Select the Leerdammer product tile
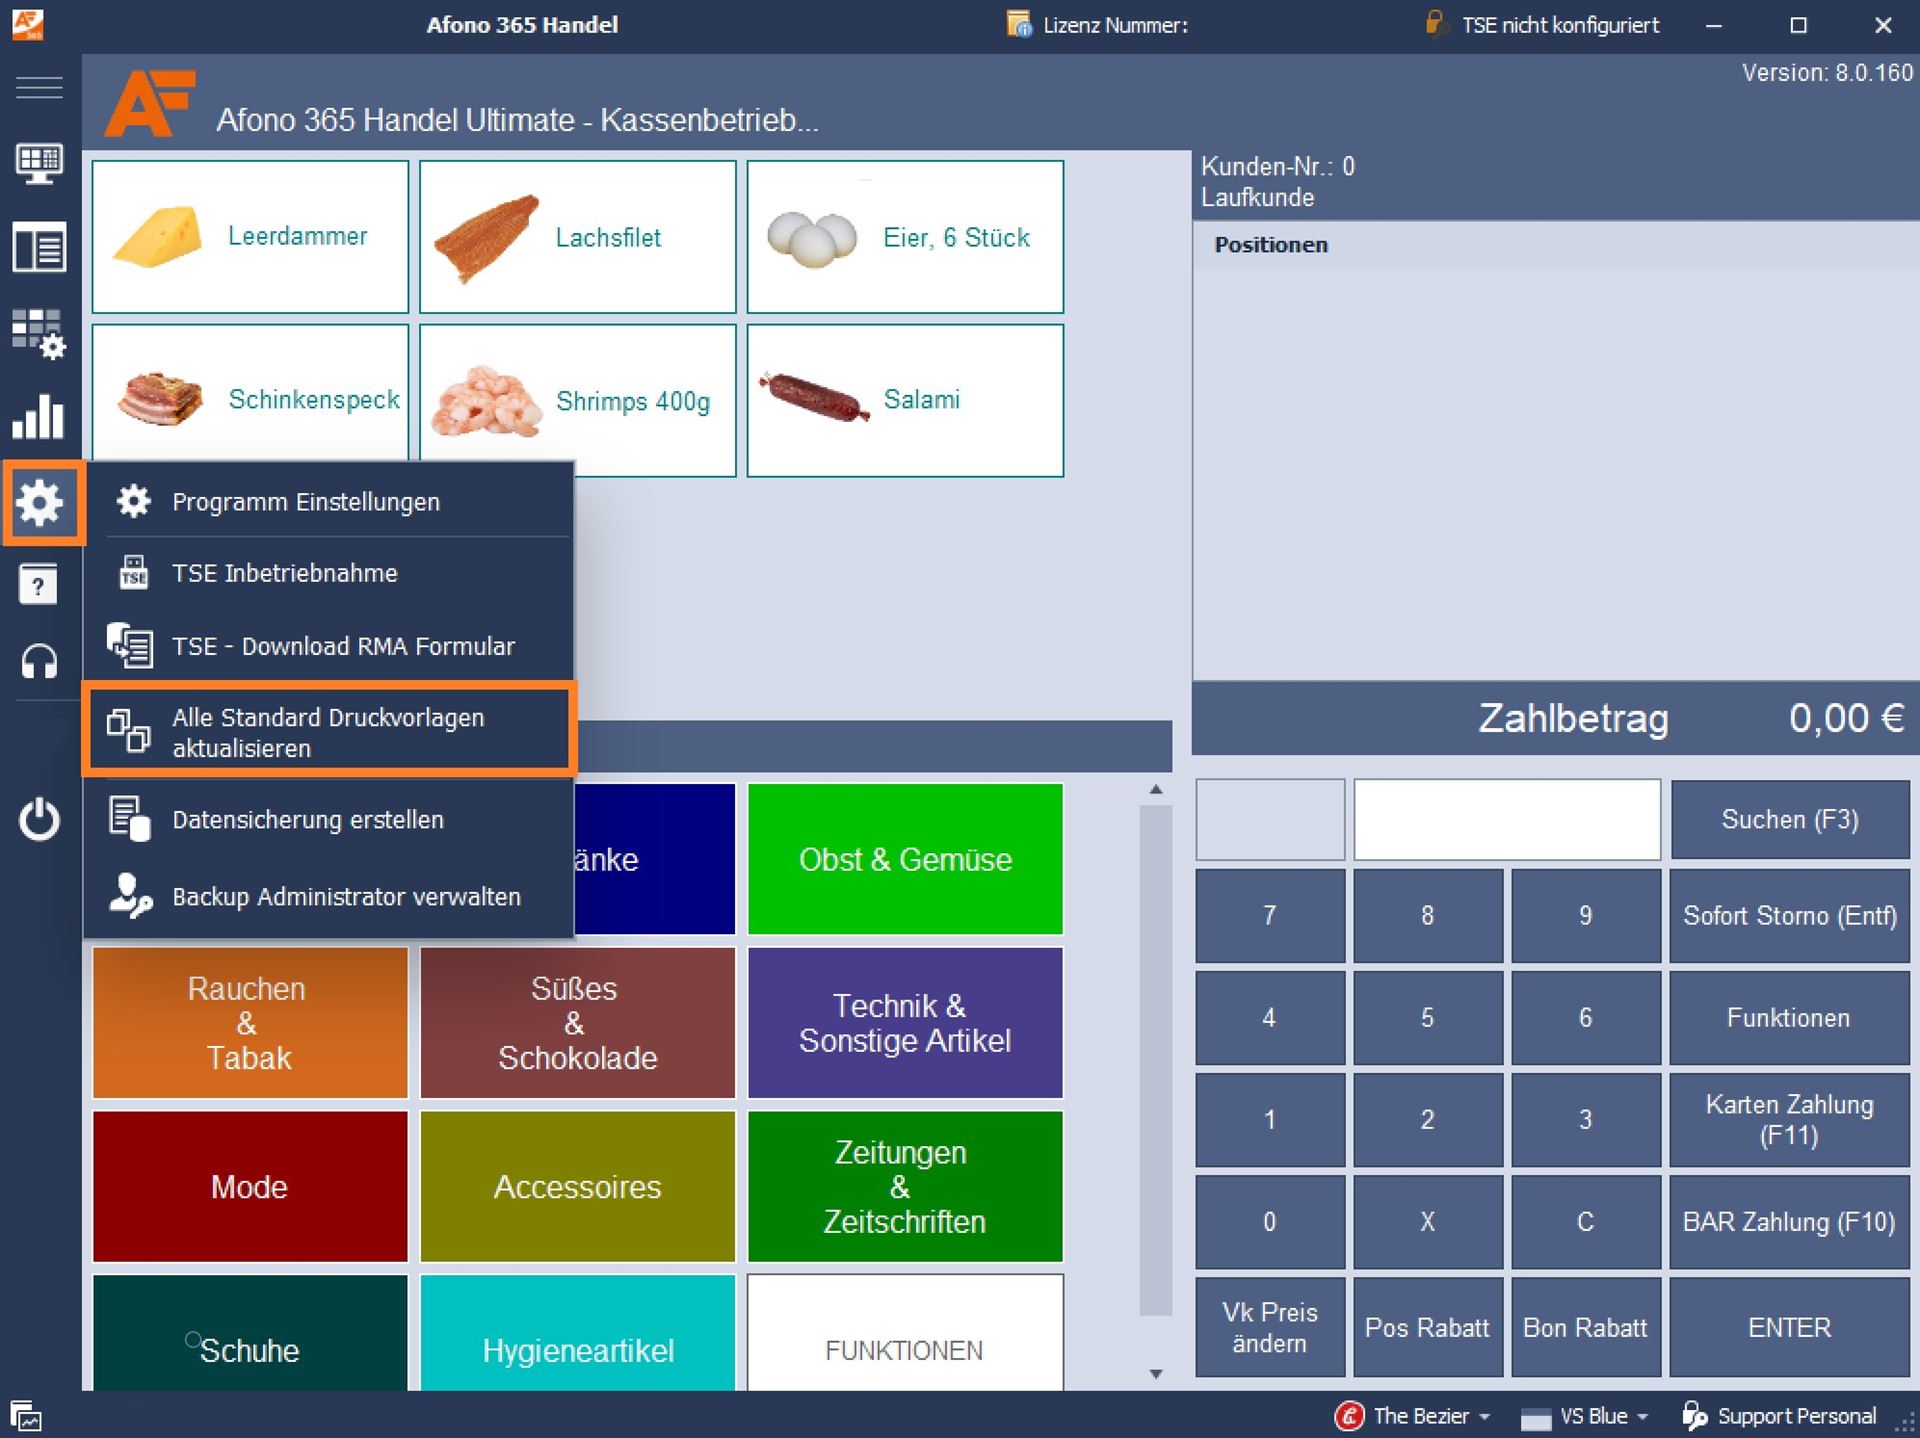Screen dimensions: 1920x1438 point(250,237)
